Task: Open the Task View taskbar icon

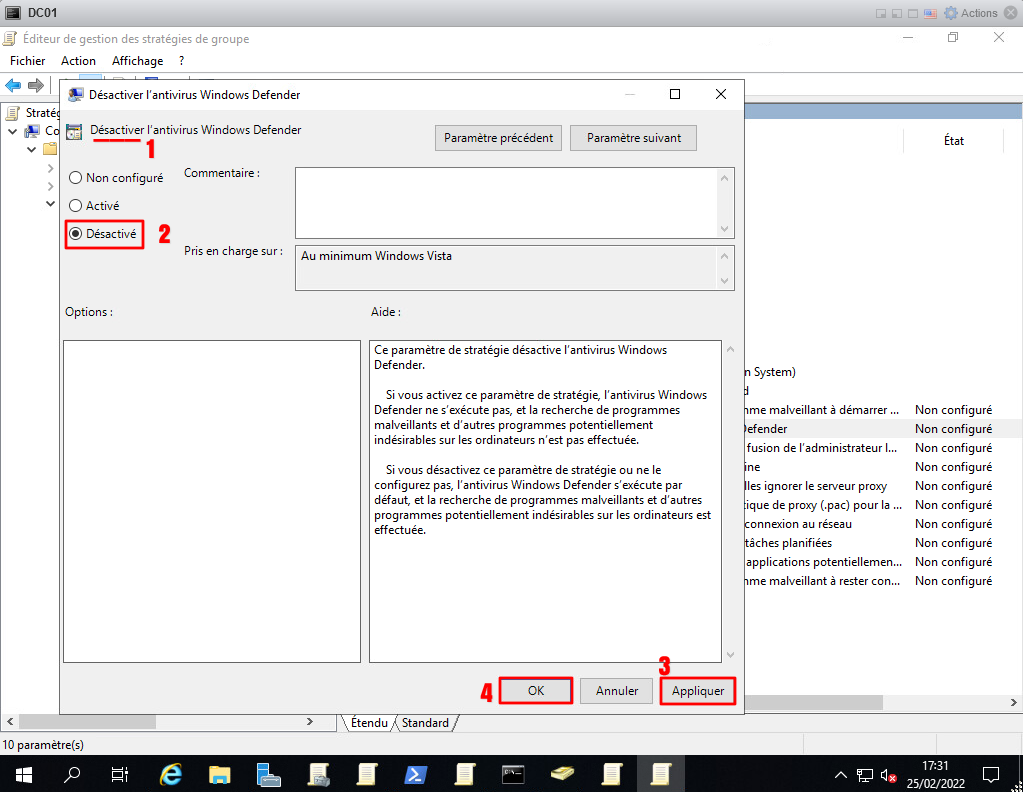Action: [x=120, y=774]
